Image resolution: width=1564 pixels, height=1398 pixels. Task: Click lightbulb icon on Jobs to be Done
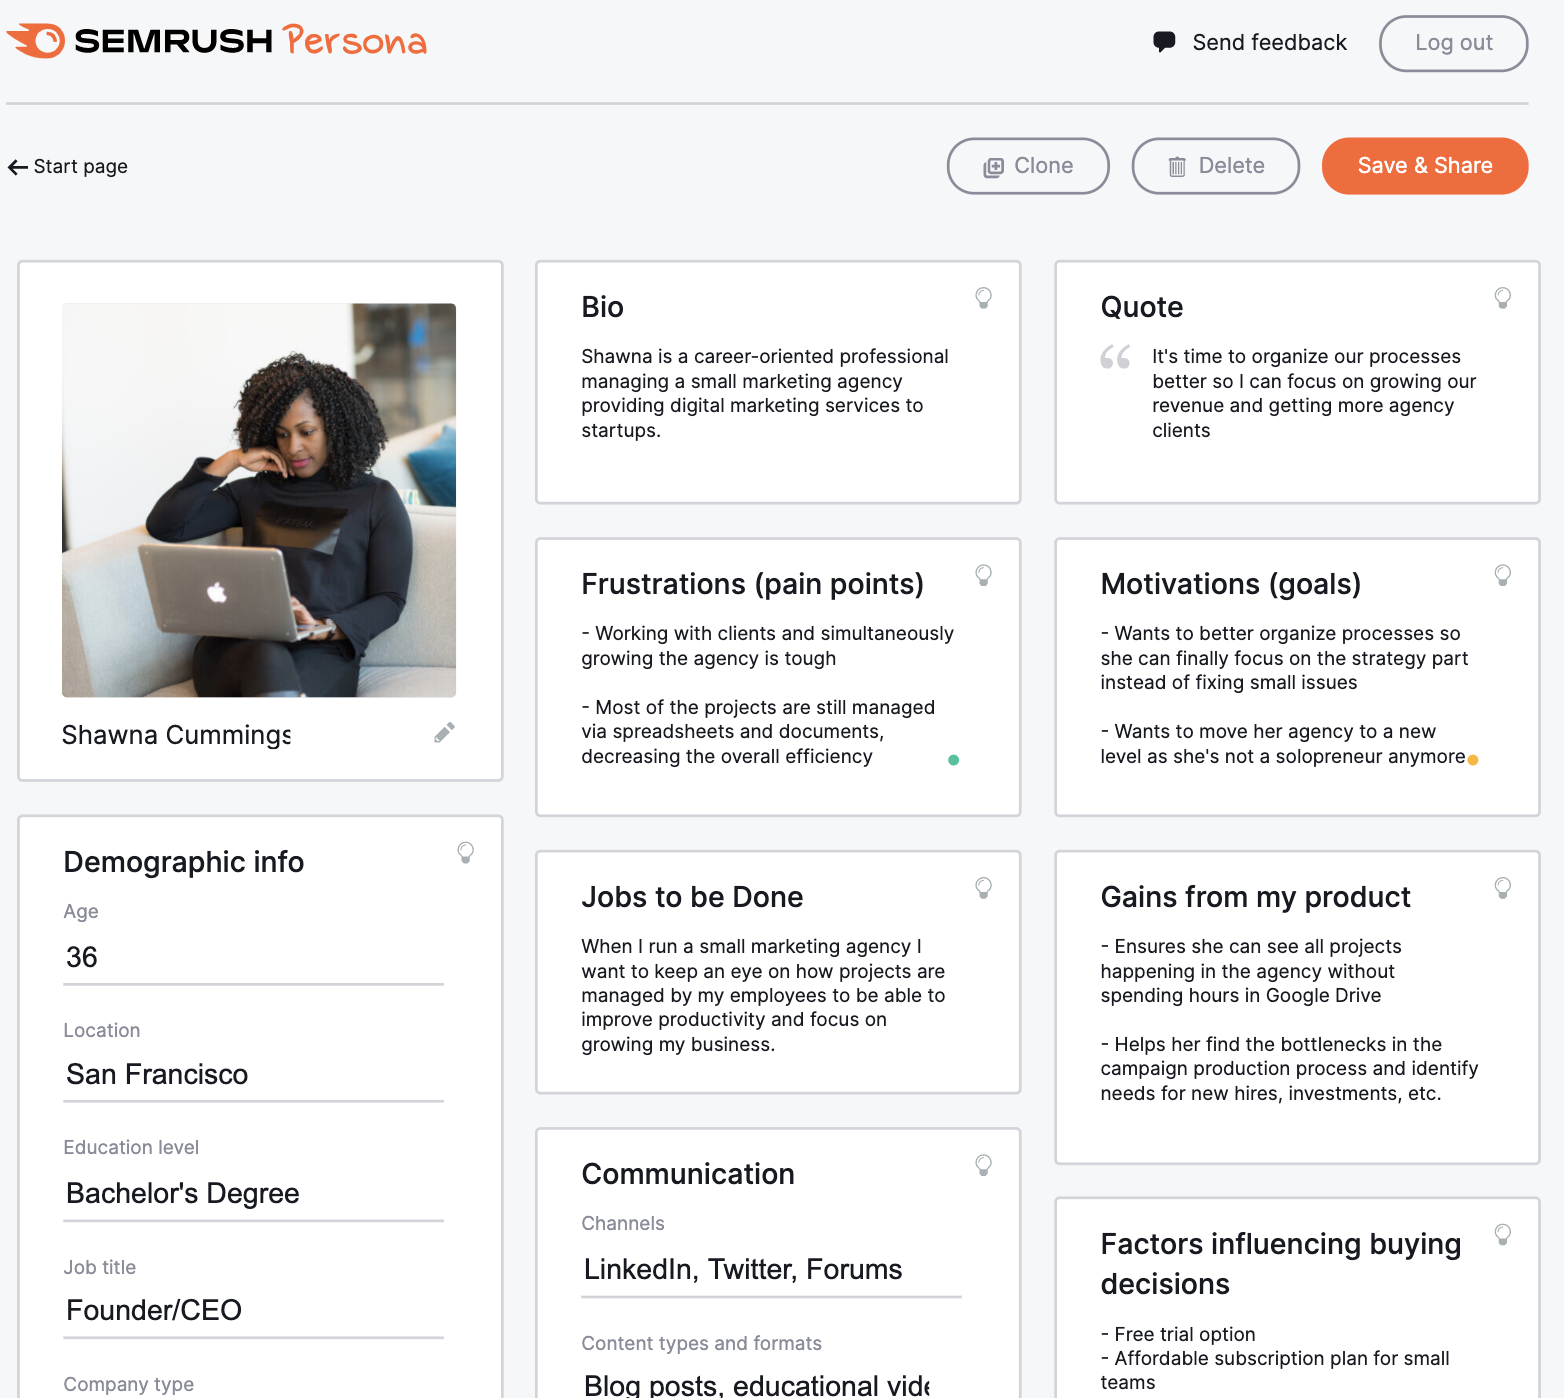point(983,887)
